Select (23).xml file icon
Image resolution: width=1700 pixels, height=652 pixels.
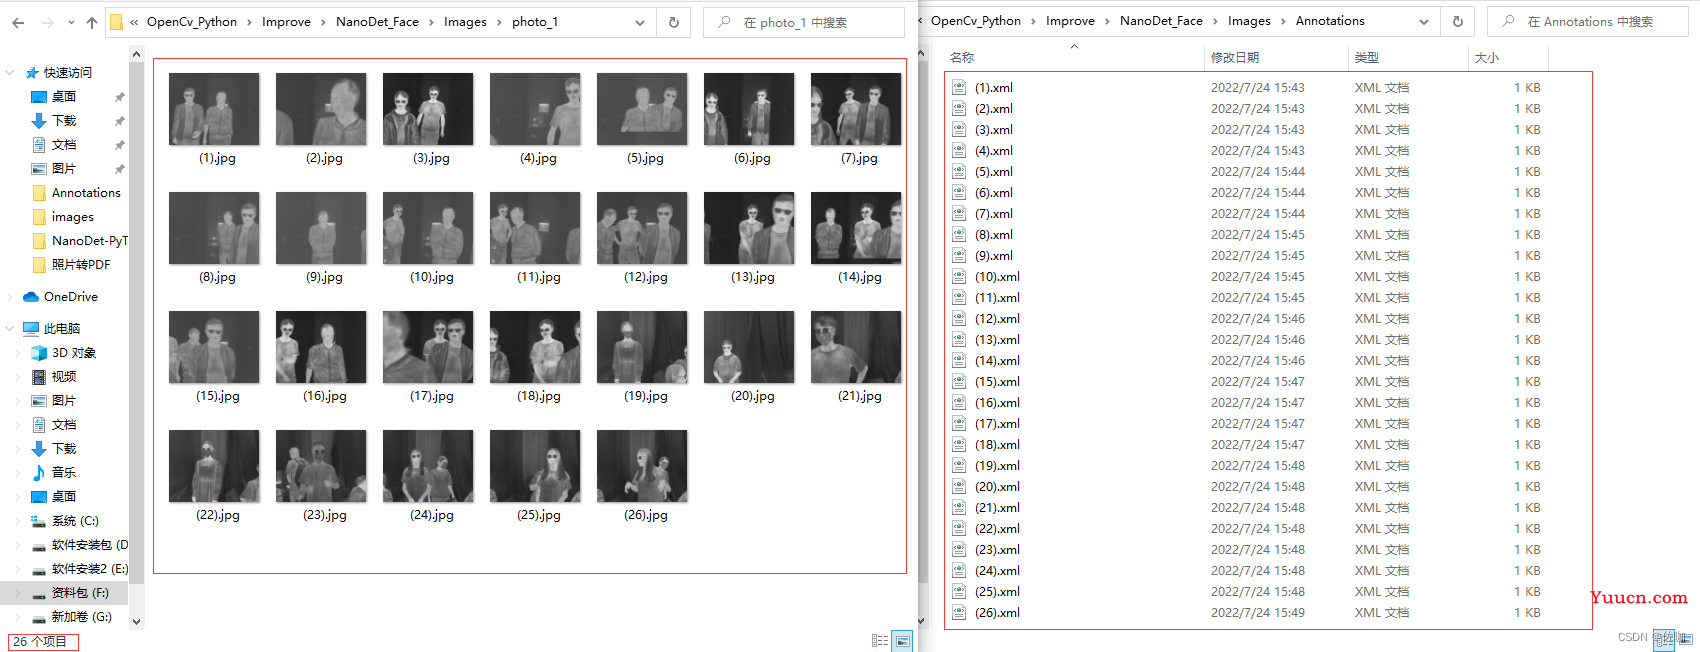[x=959, y=550]
